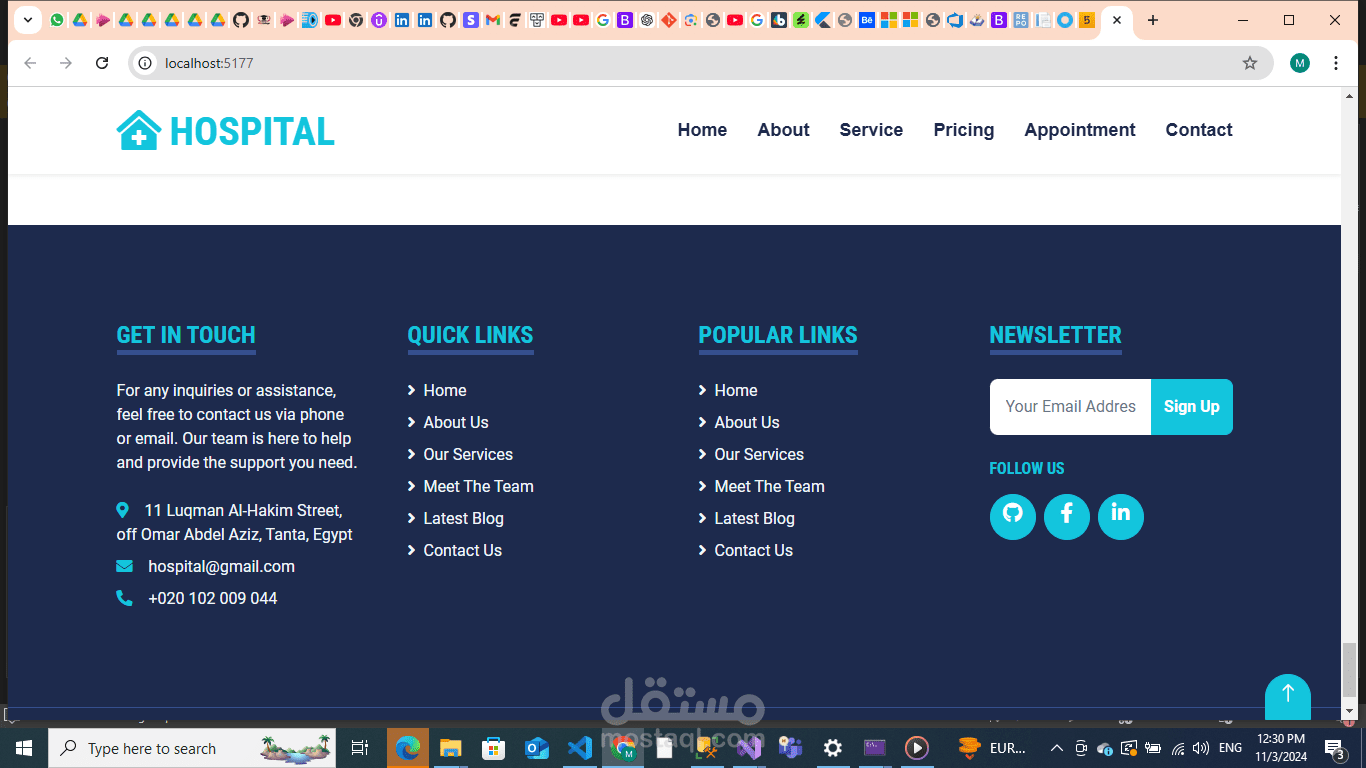Open Task View on the taskbar
Viewport: 1366px width, 768px height.
[360, 748]
